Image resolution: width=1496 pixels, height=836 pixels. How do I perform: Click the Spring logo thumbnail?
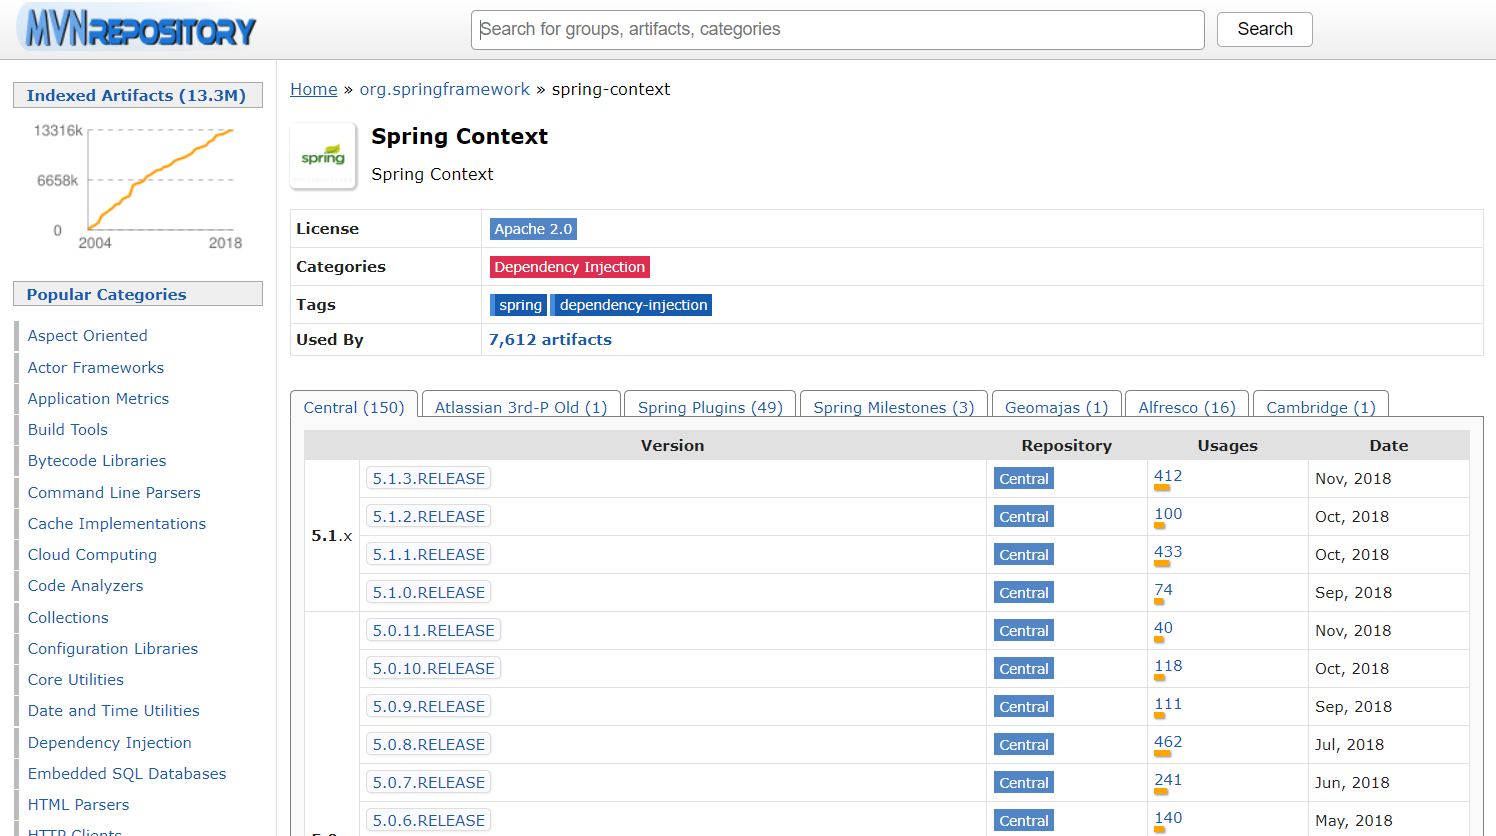click(x=323, y=156)
